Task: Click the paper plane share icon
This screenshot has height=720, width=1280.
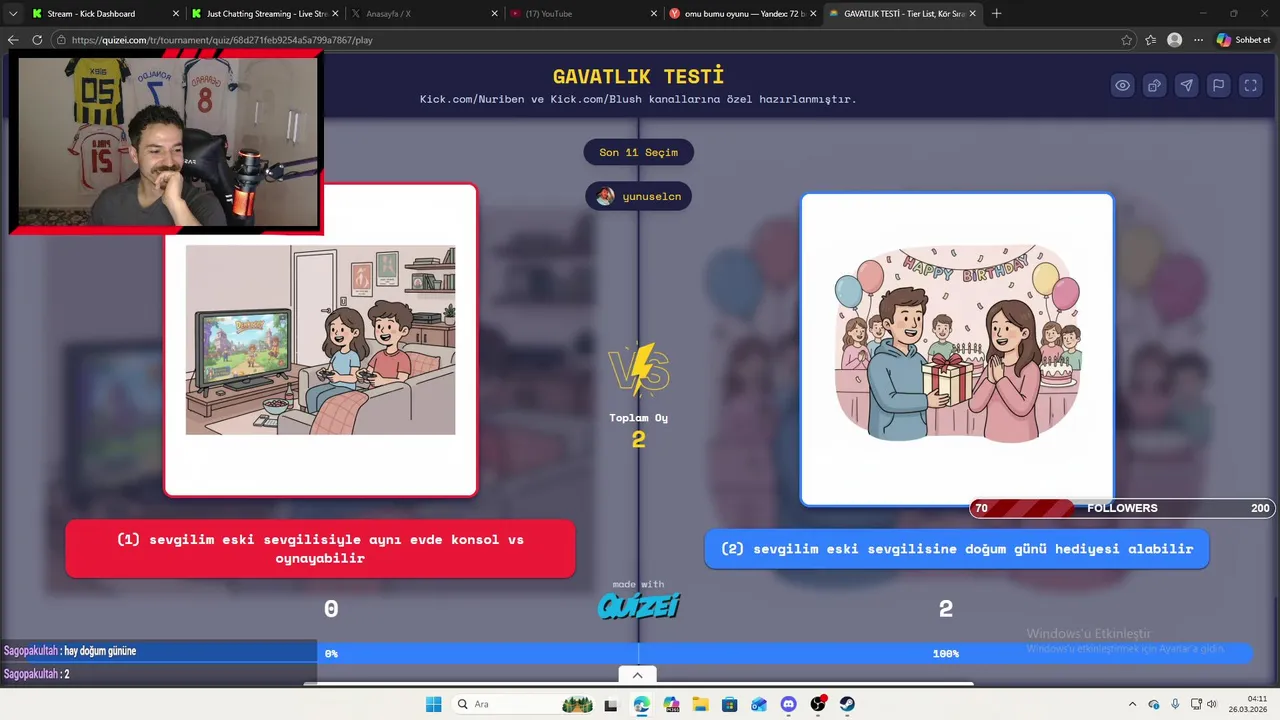Action: tap(1187, 86)
